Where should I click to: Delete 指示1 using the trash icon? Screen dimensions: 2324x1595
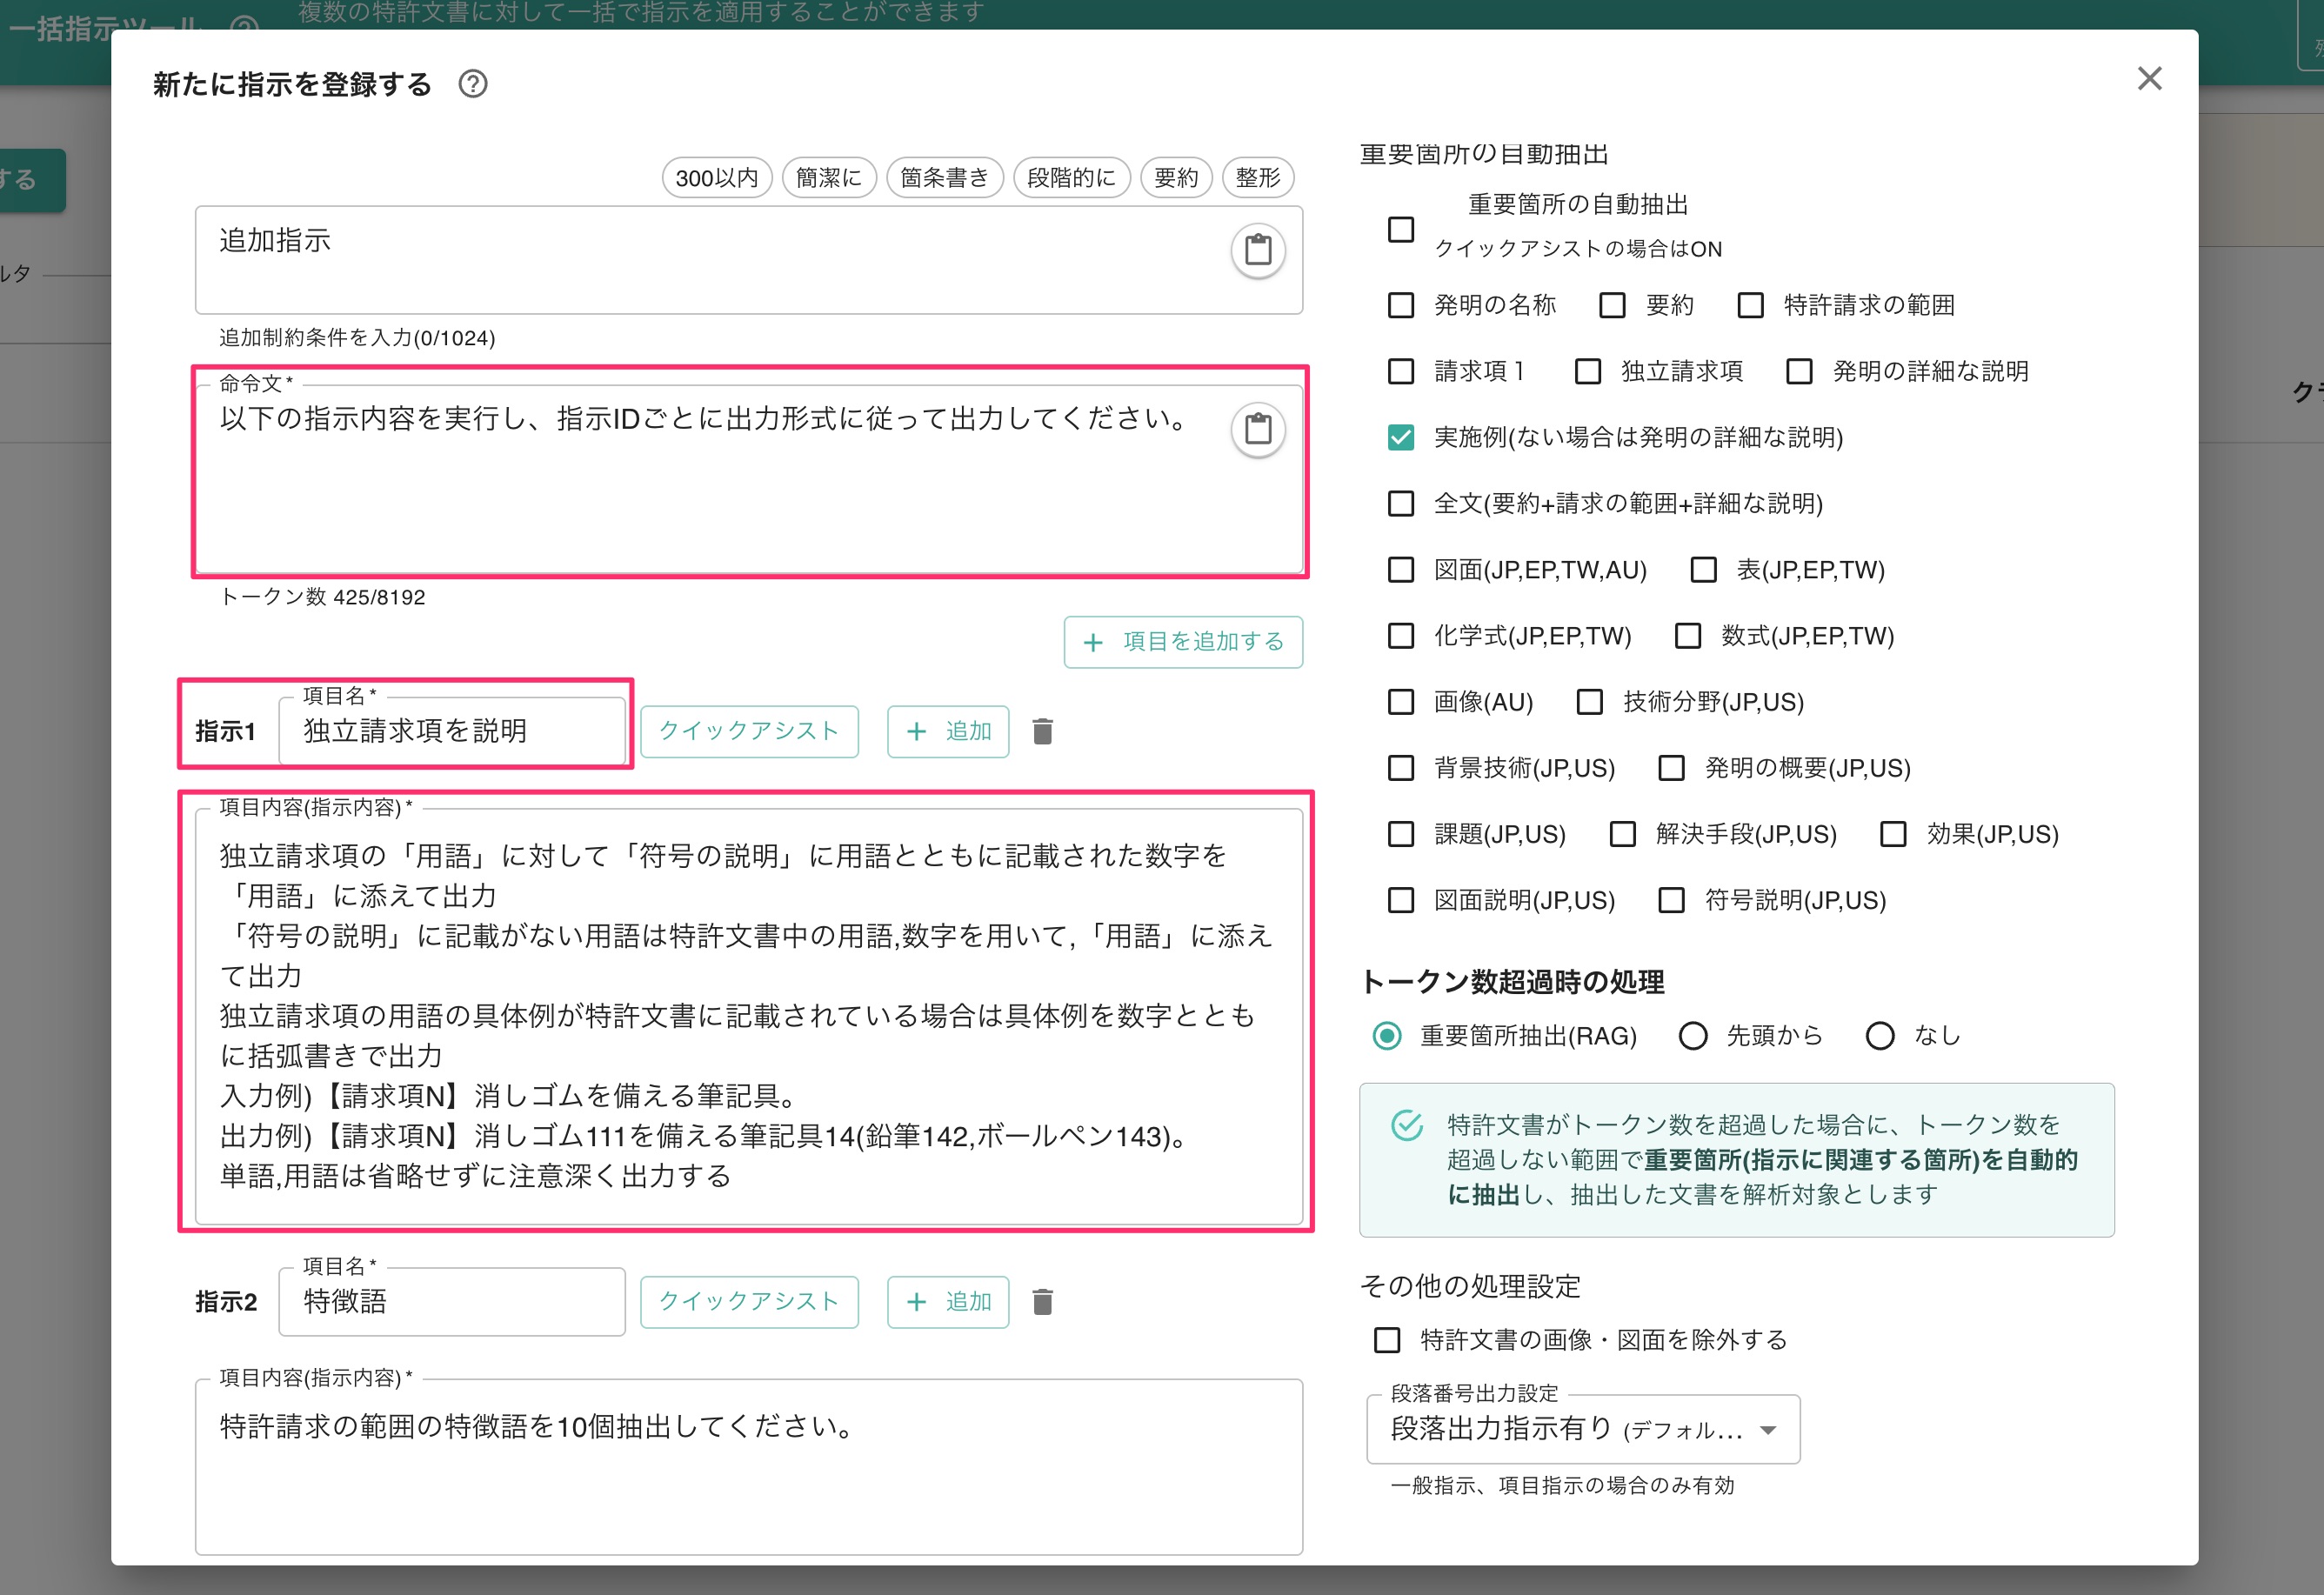point(1042,732)
